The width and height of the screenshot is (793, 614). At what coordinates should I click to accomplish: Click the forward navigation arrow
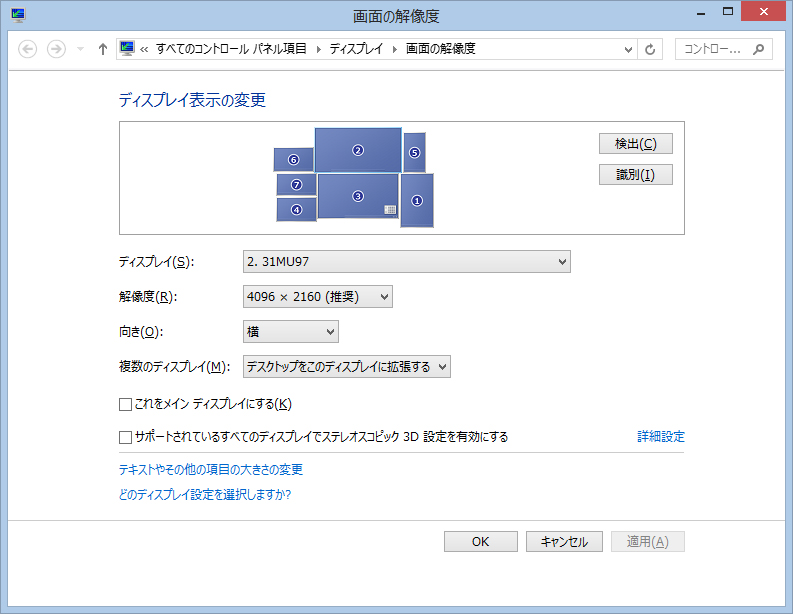tap(56, 49)
